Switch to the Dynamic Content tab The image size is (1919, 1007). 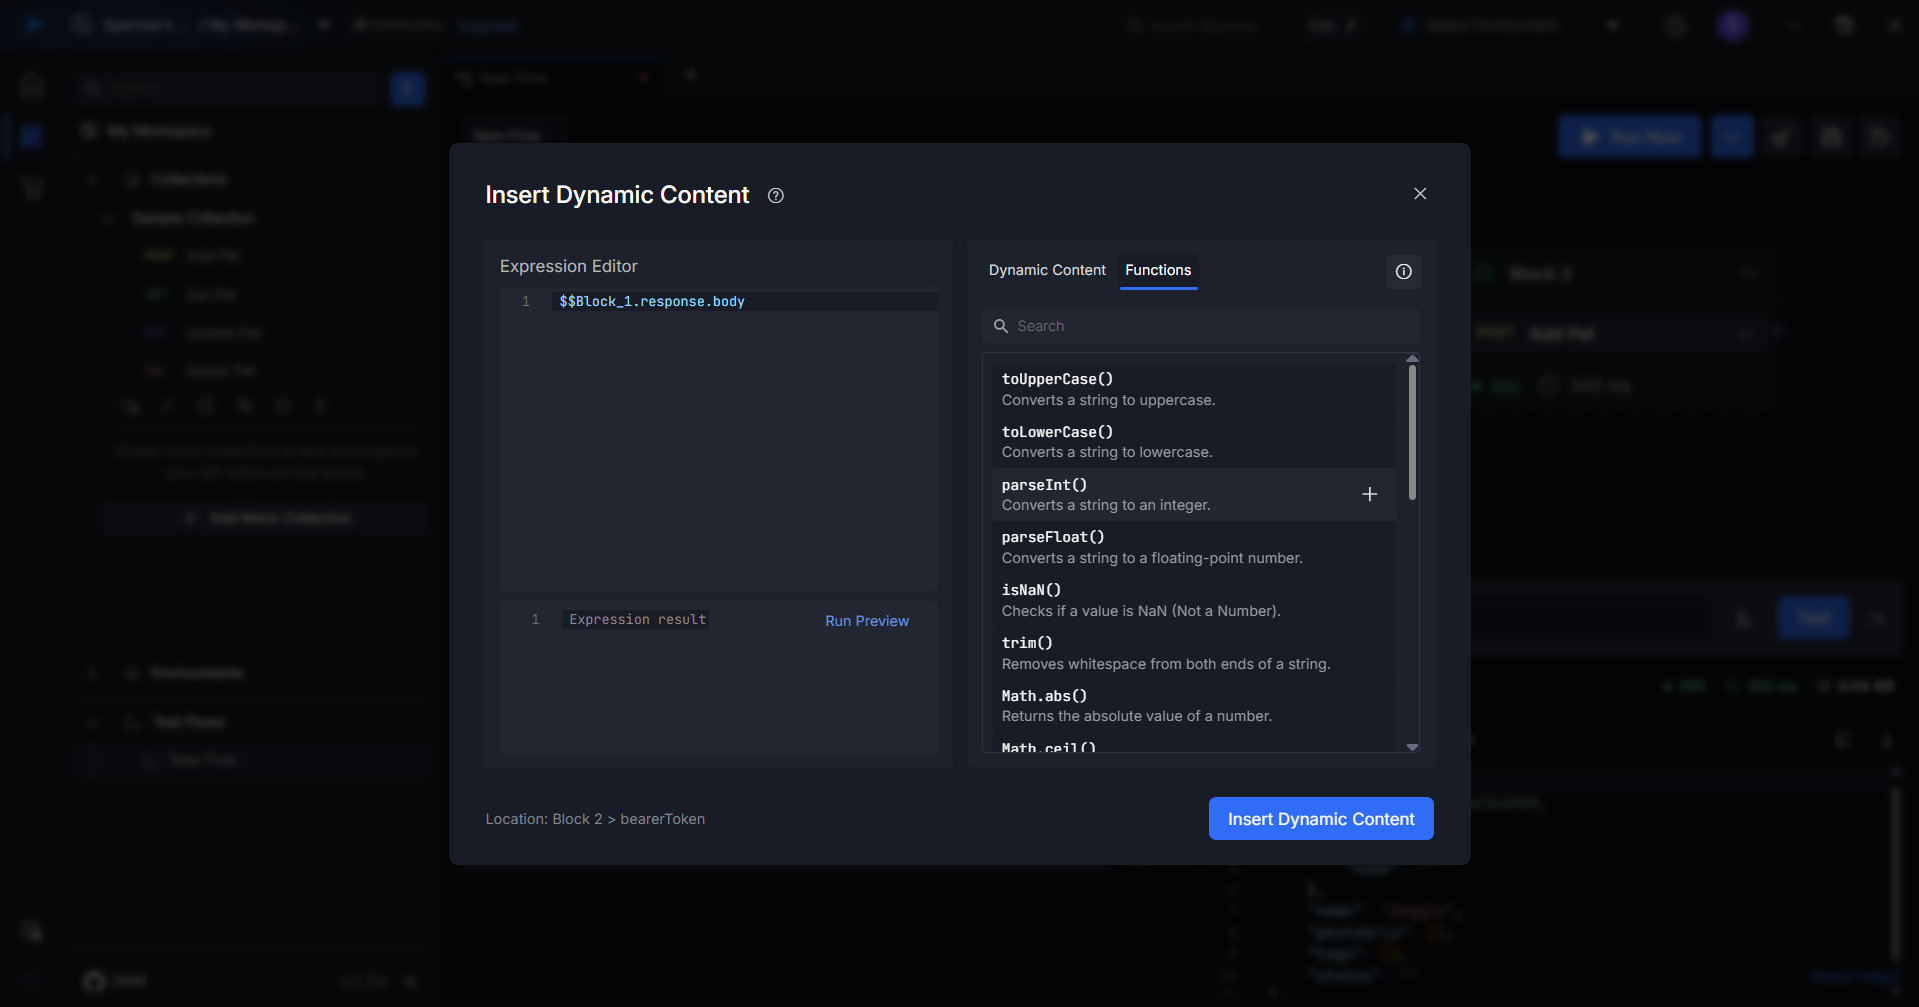click(1046, 270)
